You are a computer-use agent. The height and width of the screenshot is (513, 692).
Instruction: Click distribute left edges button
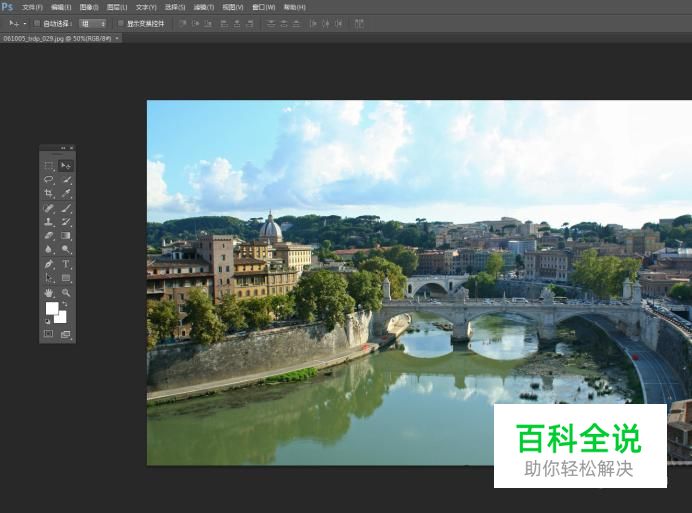pyautogui.click(x=313, y=23)
